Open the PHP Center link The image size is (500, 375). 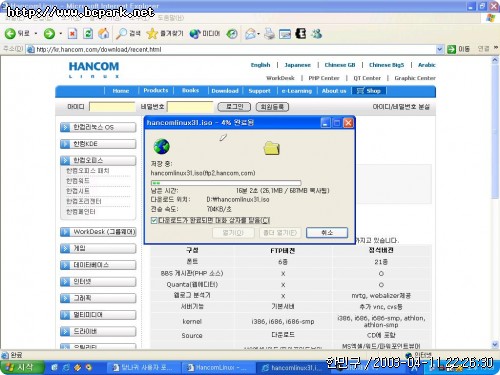pos(324,78)
